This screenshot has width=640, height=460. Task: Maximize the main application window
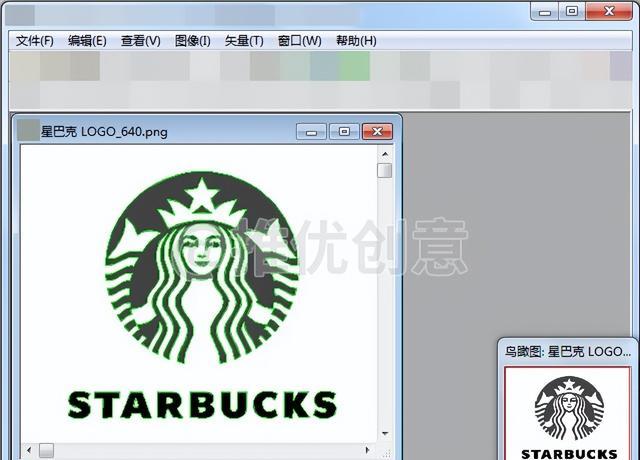(572, 11)
